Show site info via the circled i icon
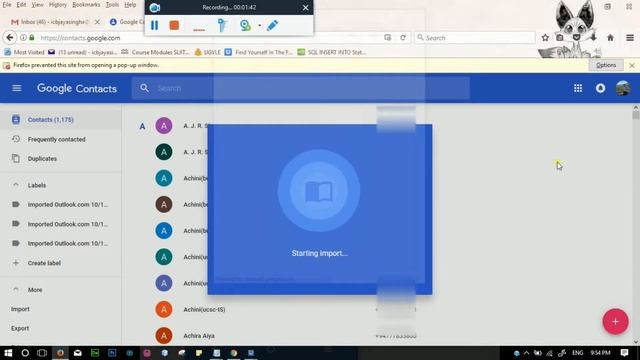The width and height of the screenshot is (640, 360). click(23, 38)
